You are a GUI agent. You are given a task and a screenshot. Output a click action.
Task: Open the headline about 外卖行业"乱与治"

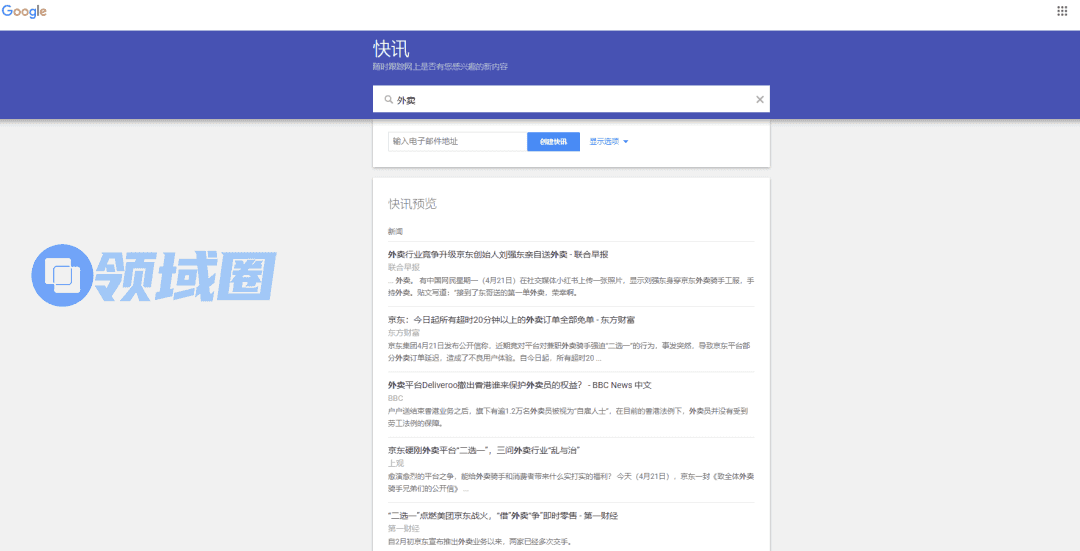[484, 450]
